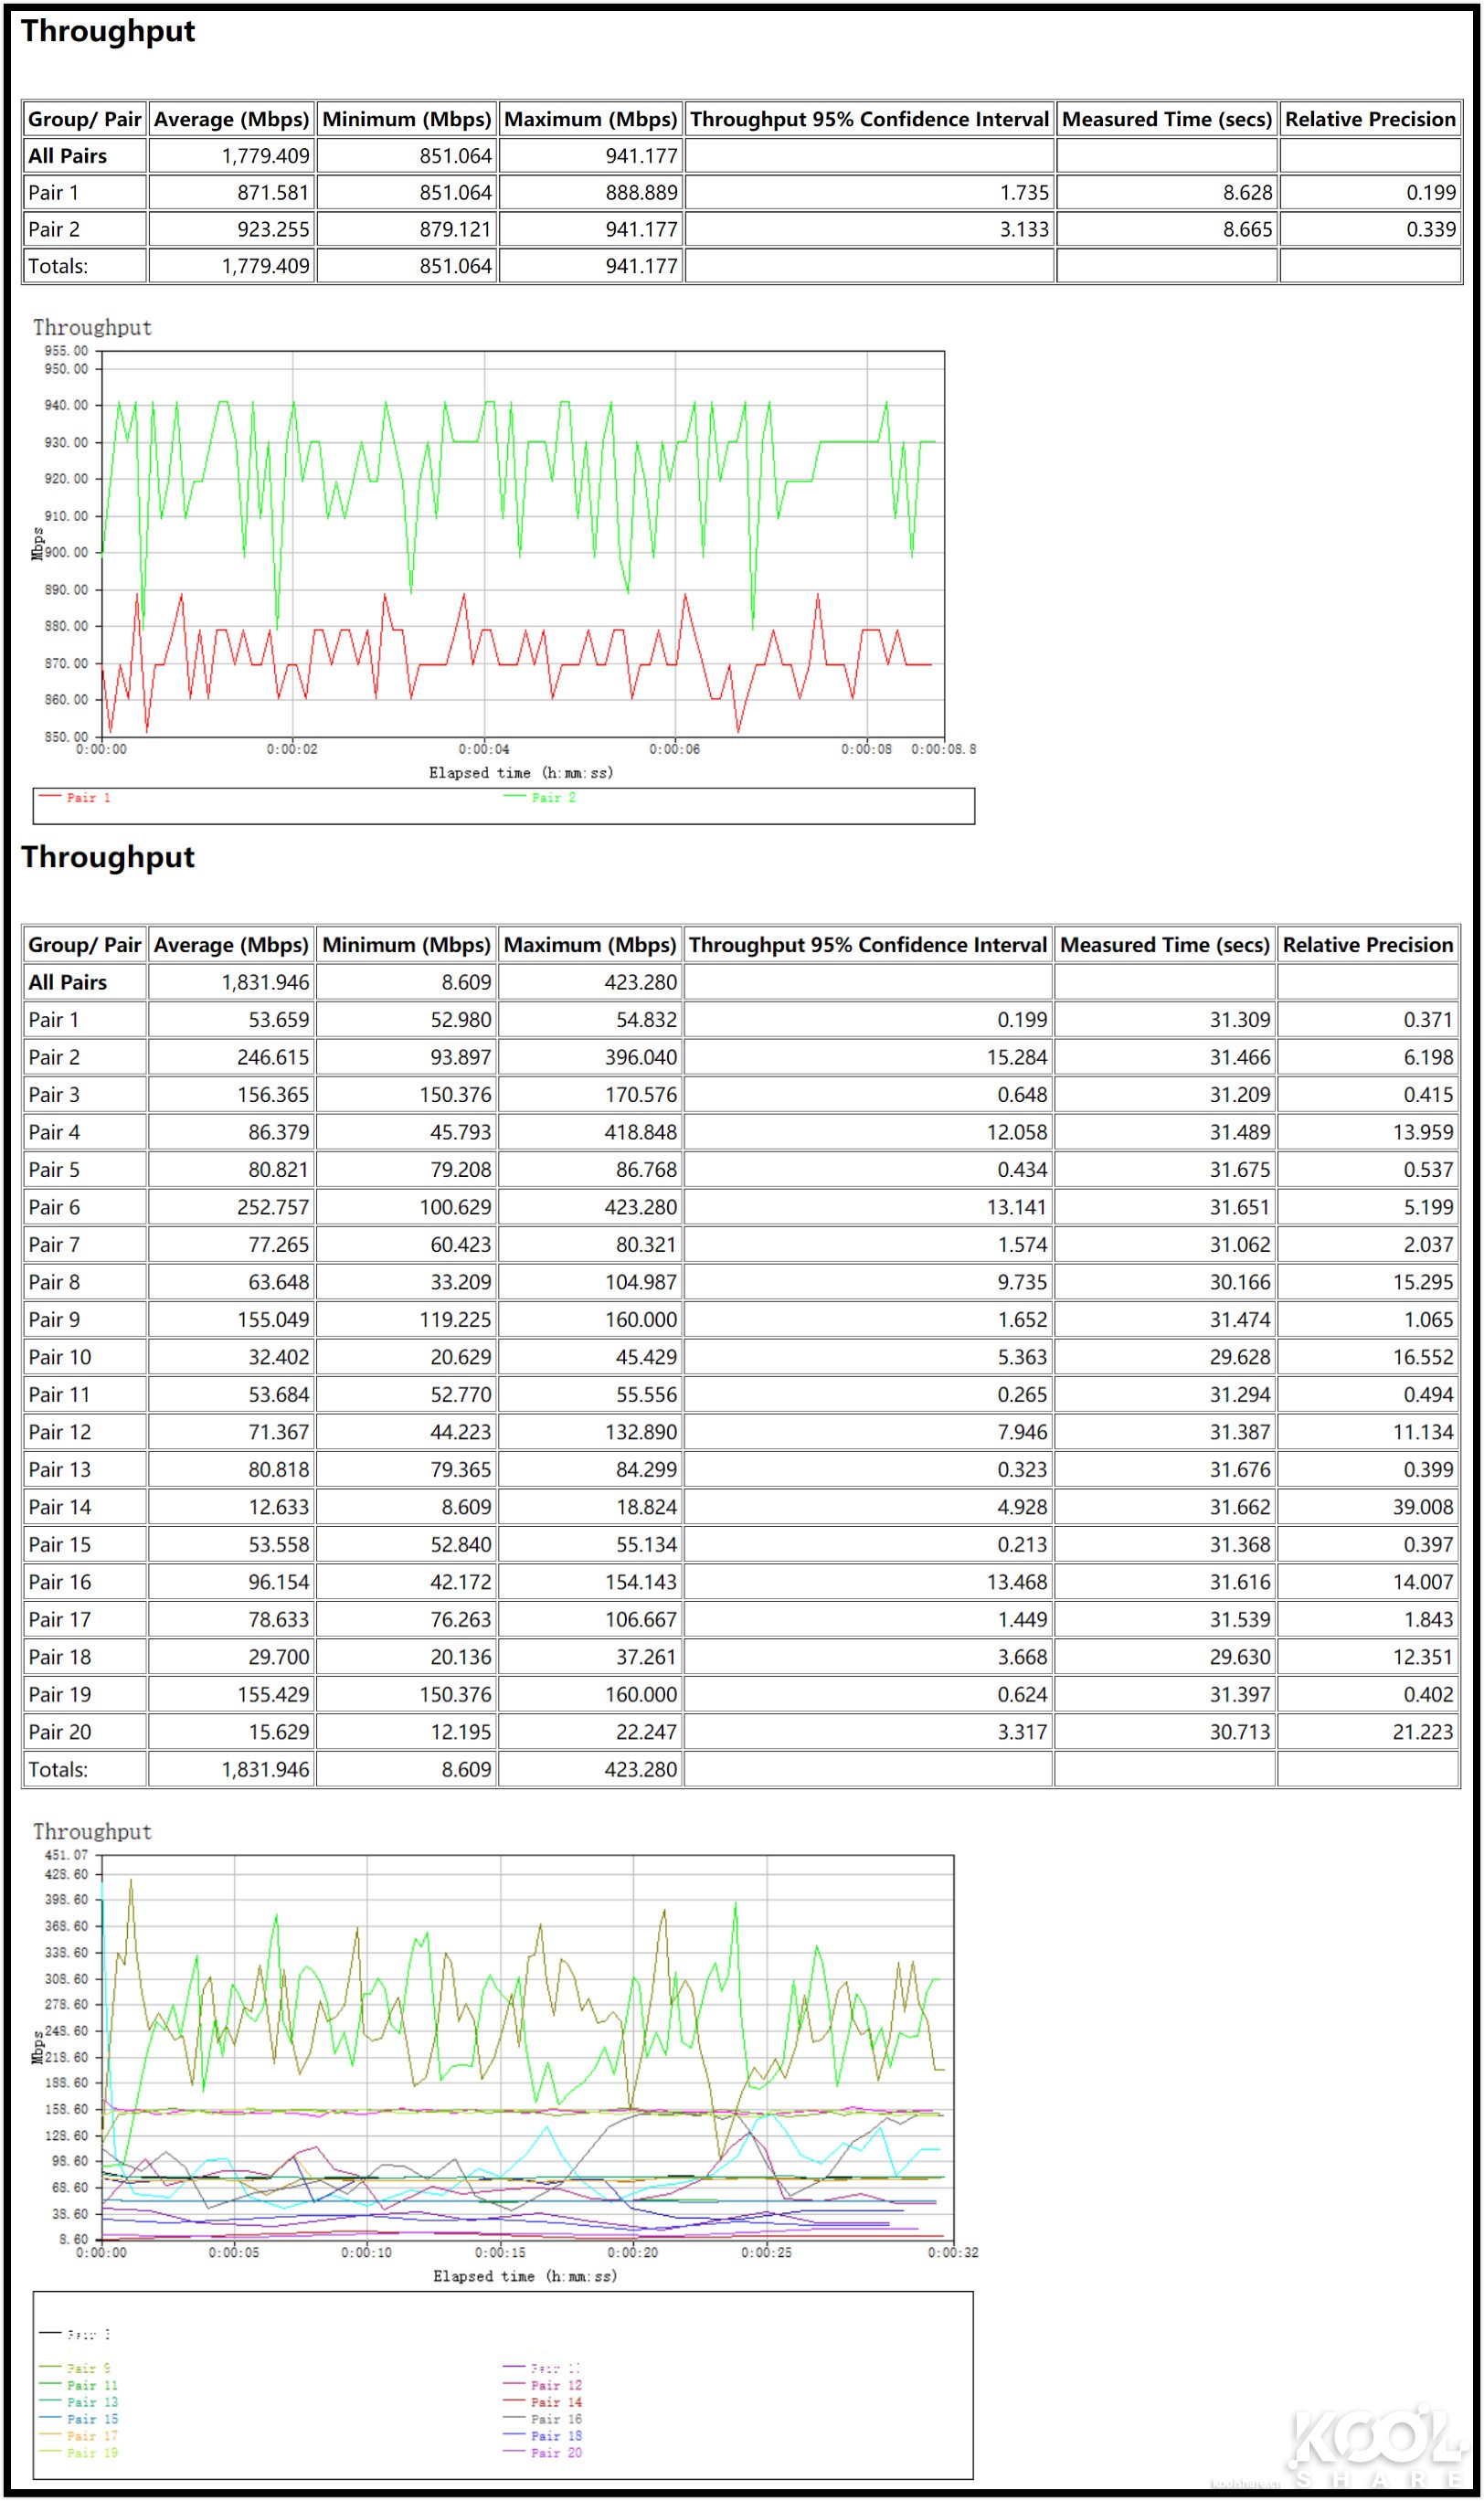
Task: Click the Relative Precision column header
Action: point(1371,118)
